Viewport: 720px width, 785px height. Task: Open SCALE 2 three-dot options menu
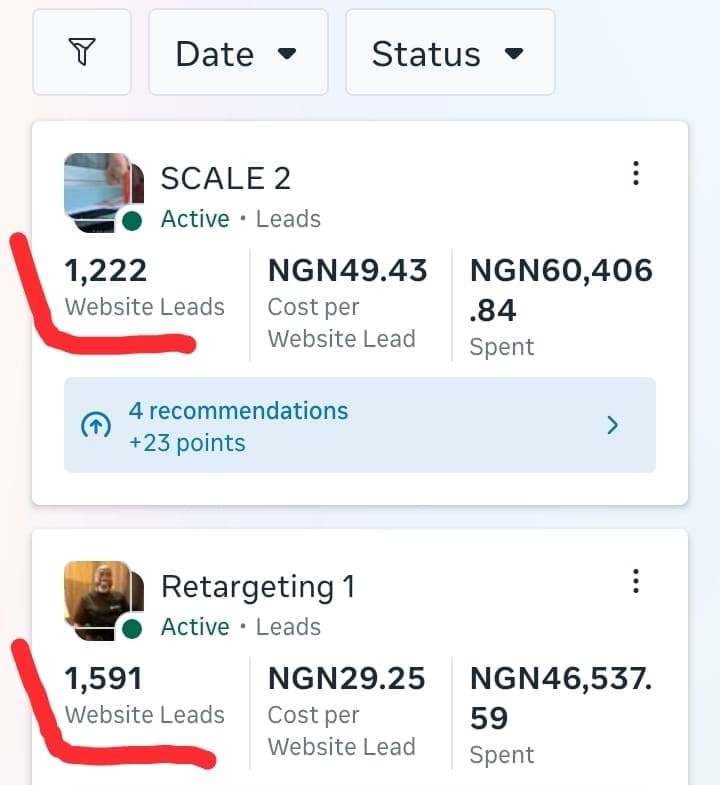coord(635,174)
